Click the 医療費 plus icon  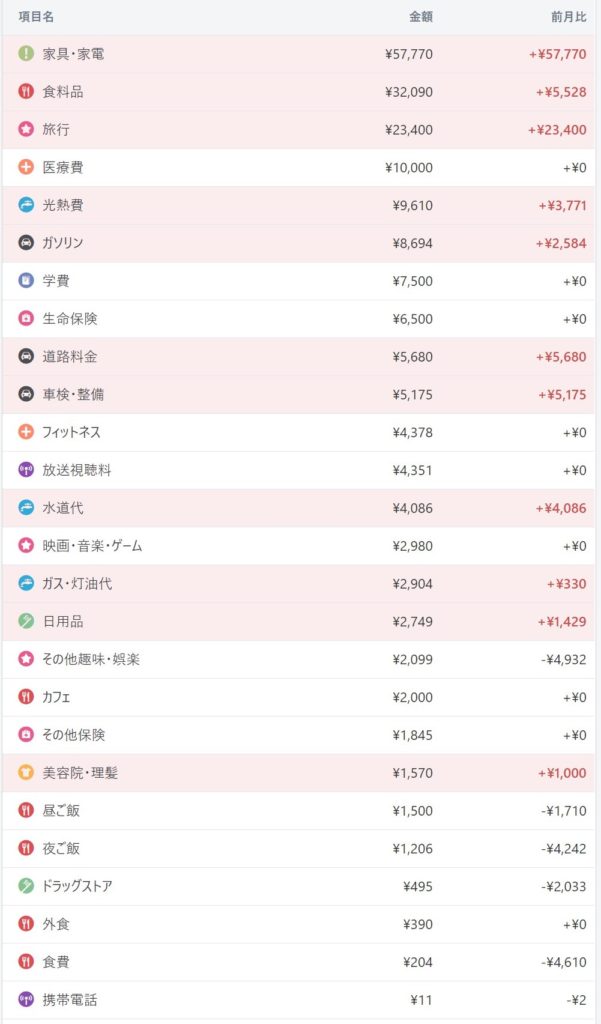coord(26,167)
